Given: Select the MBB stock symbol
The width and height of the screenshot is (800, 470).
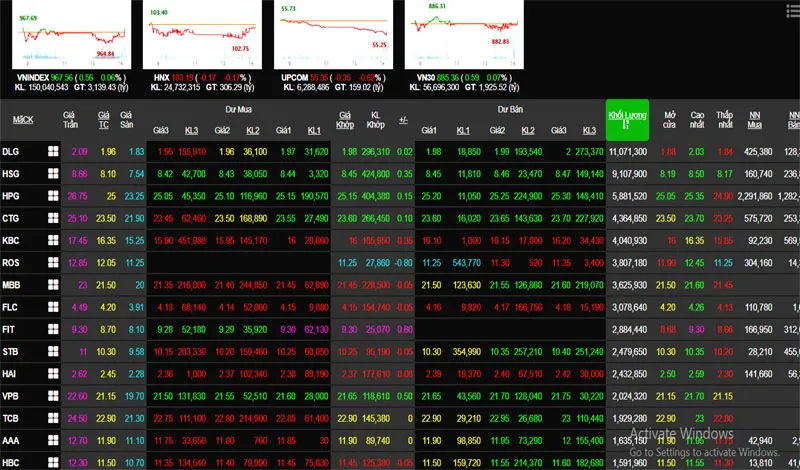Looking at the screenshot, I should coord(11,285).
